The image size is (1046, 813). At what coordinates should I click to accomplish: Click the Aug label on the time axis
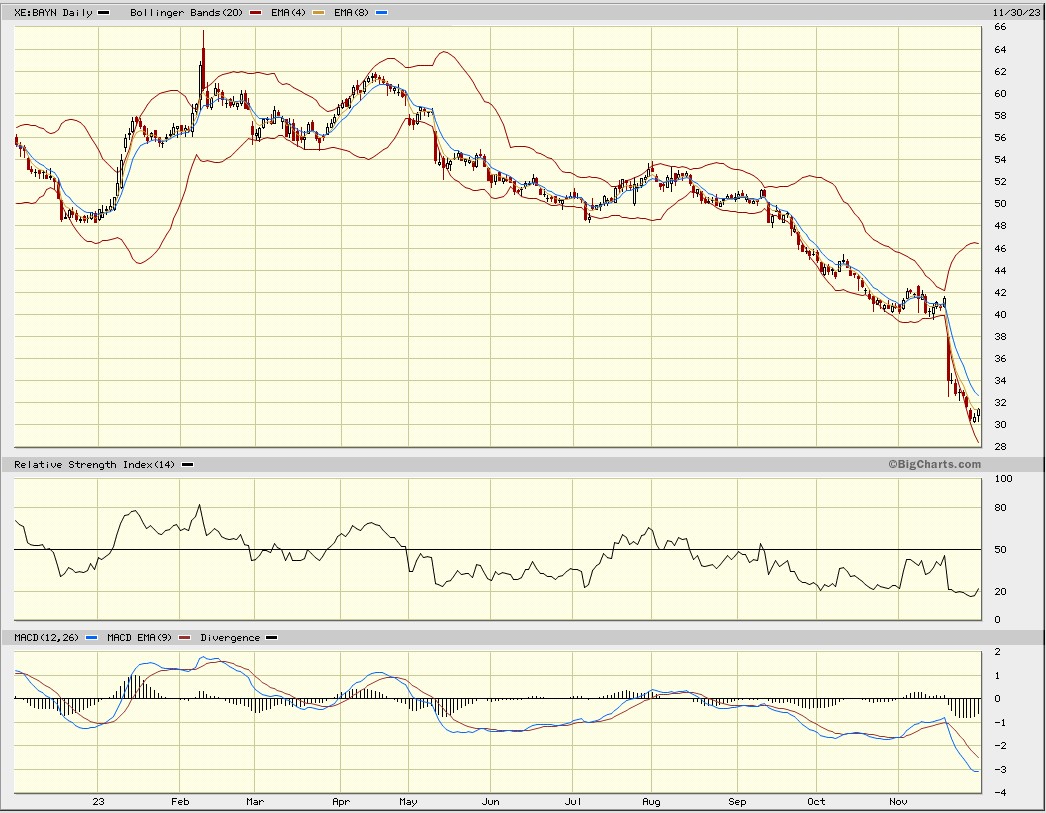click(651, 802)
